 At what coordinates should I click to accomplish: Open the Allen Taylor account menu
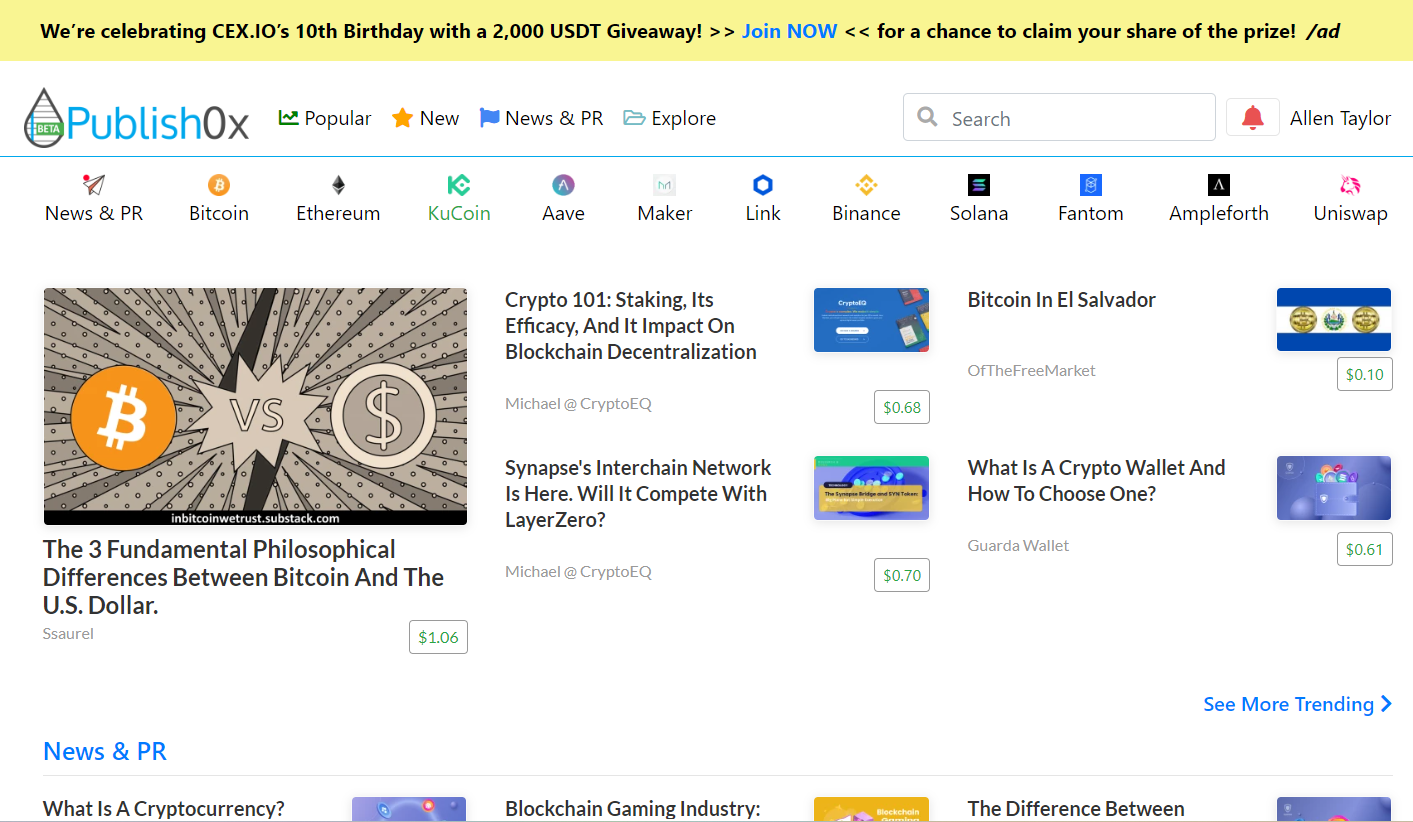point(1340,118)
